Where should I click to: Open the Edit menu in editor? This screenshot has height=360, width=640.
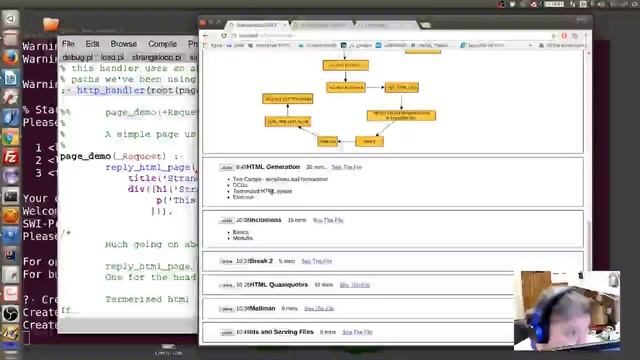pyautogui.click(x=92, y=44)
